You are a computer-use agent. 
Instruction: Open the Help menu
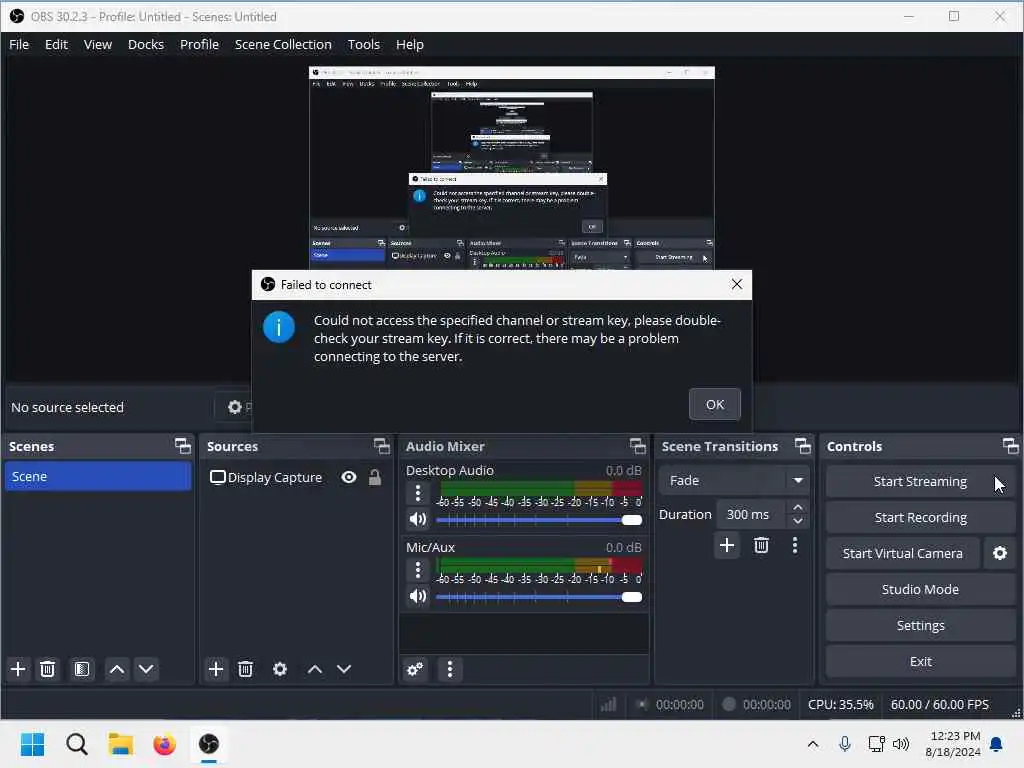409,44
